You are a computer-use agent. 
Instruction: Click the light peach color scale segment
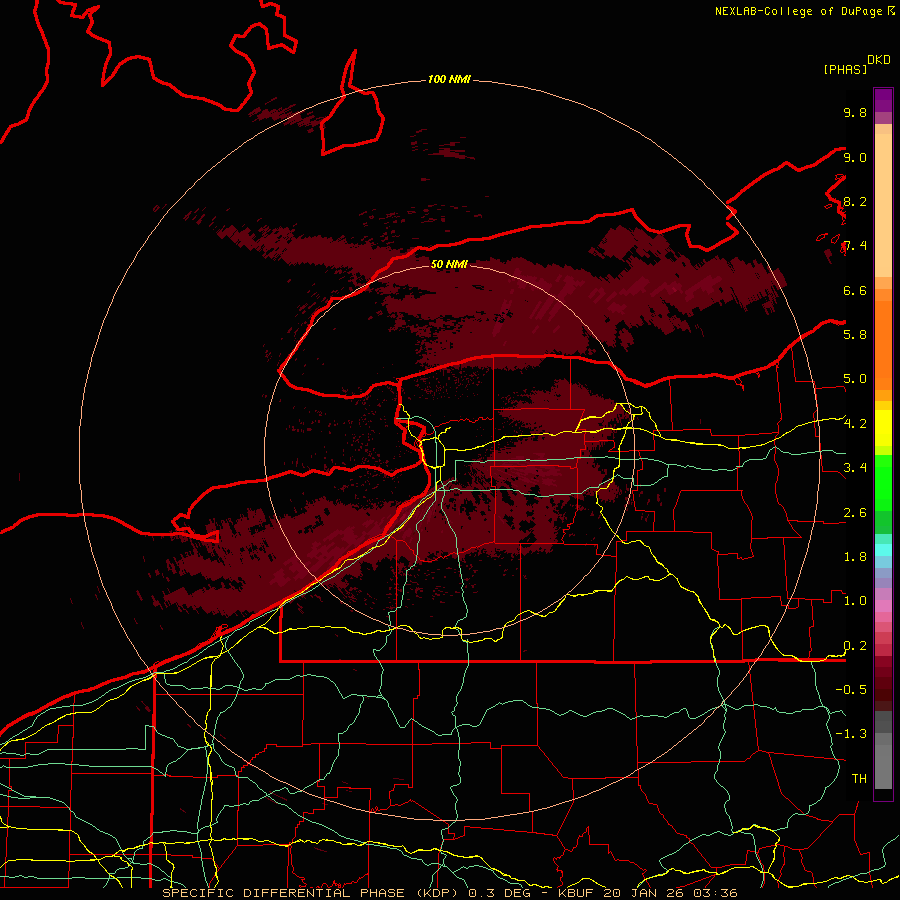(x=883, y=205)
